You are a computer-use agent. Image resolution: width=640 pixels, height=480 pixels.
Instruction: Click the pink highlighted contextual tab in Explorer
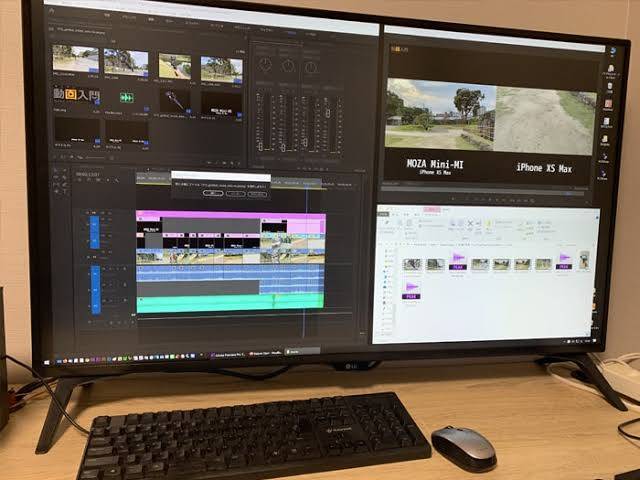click(432, 210)
